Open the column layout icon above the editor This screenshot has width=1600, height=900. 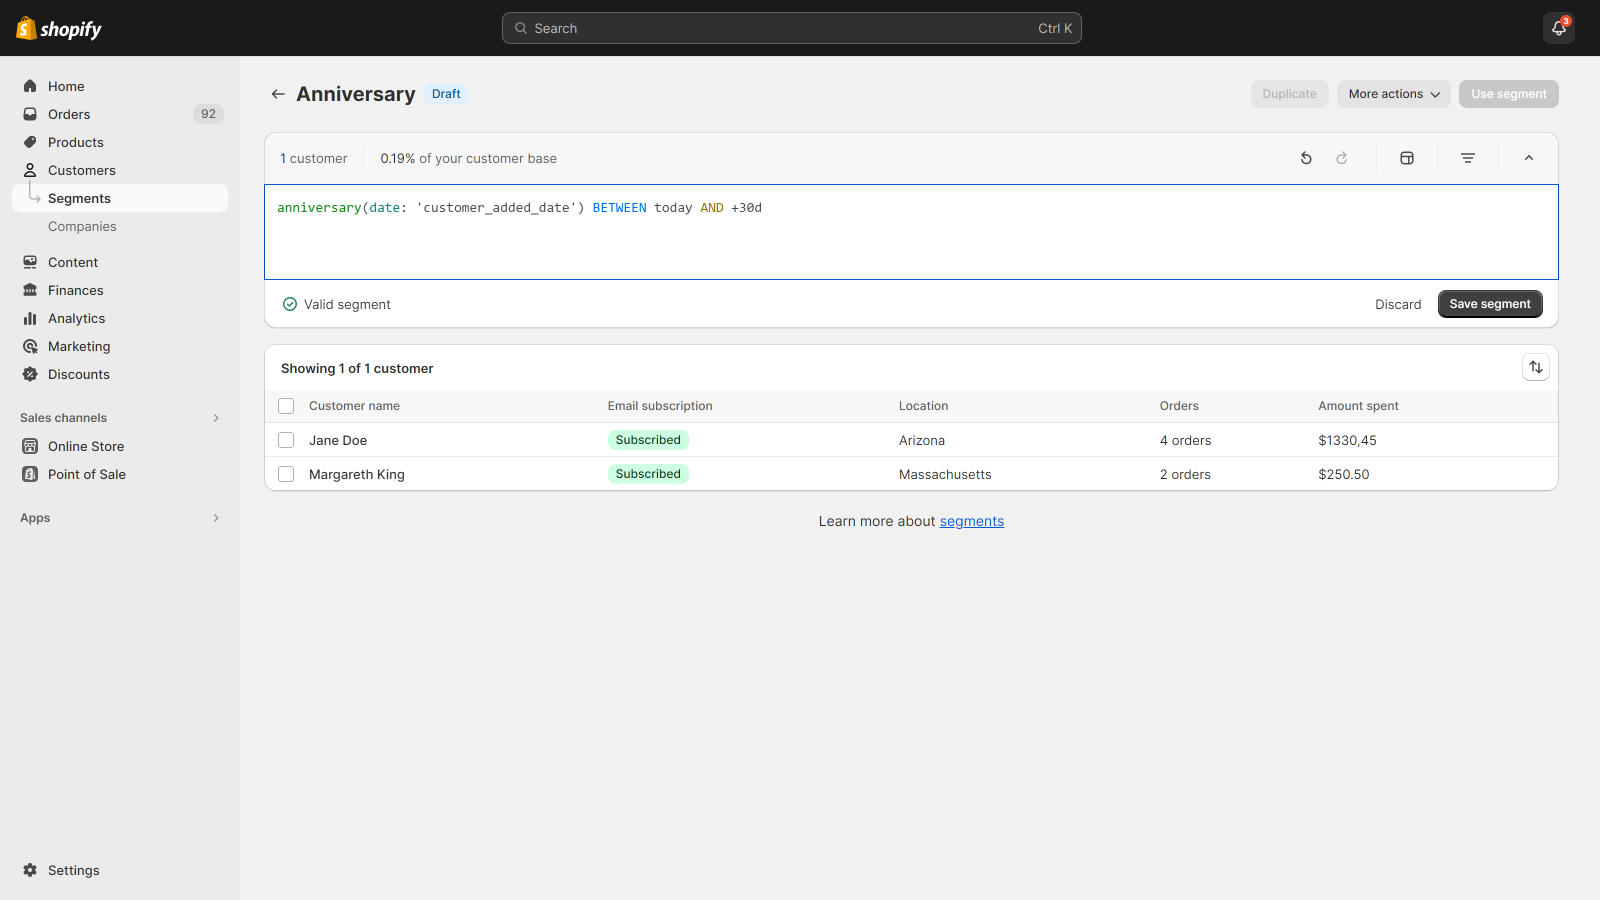point(1407,158)
